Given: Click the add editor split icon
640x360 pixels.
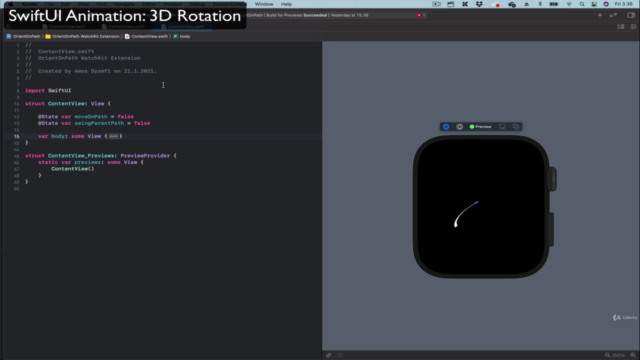Looking at the screenshot, I should tap(633, 27).
